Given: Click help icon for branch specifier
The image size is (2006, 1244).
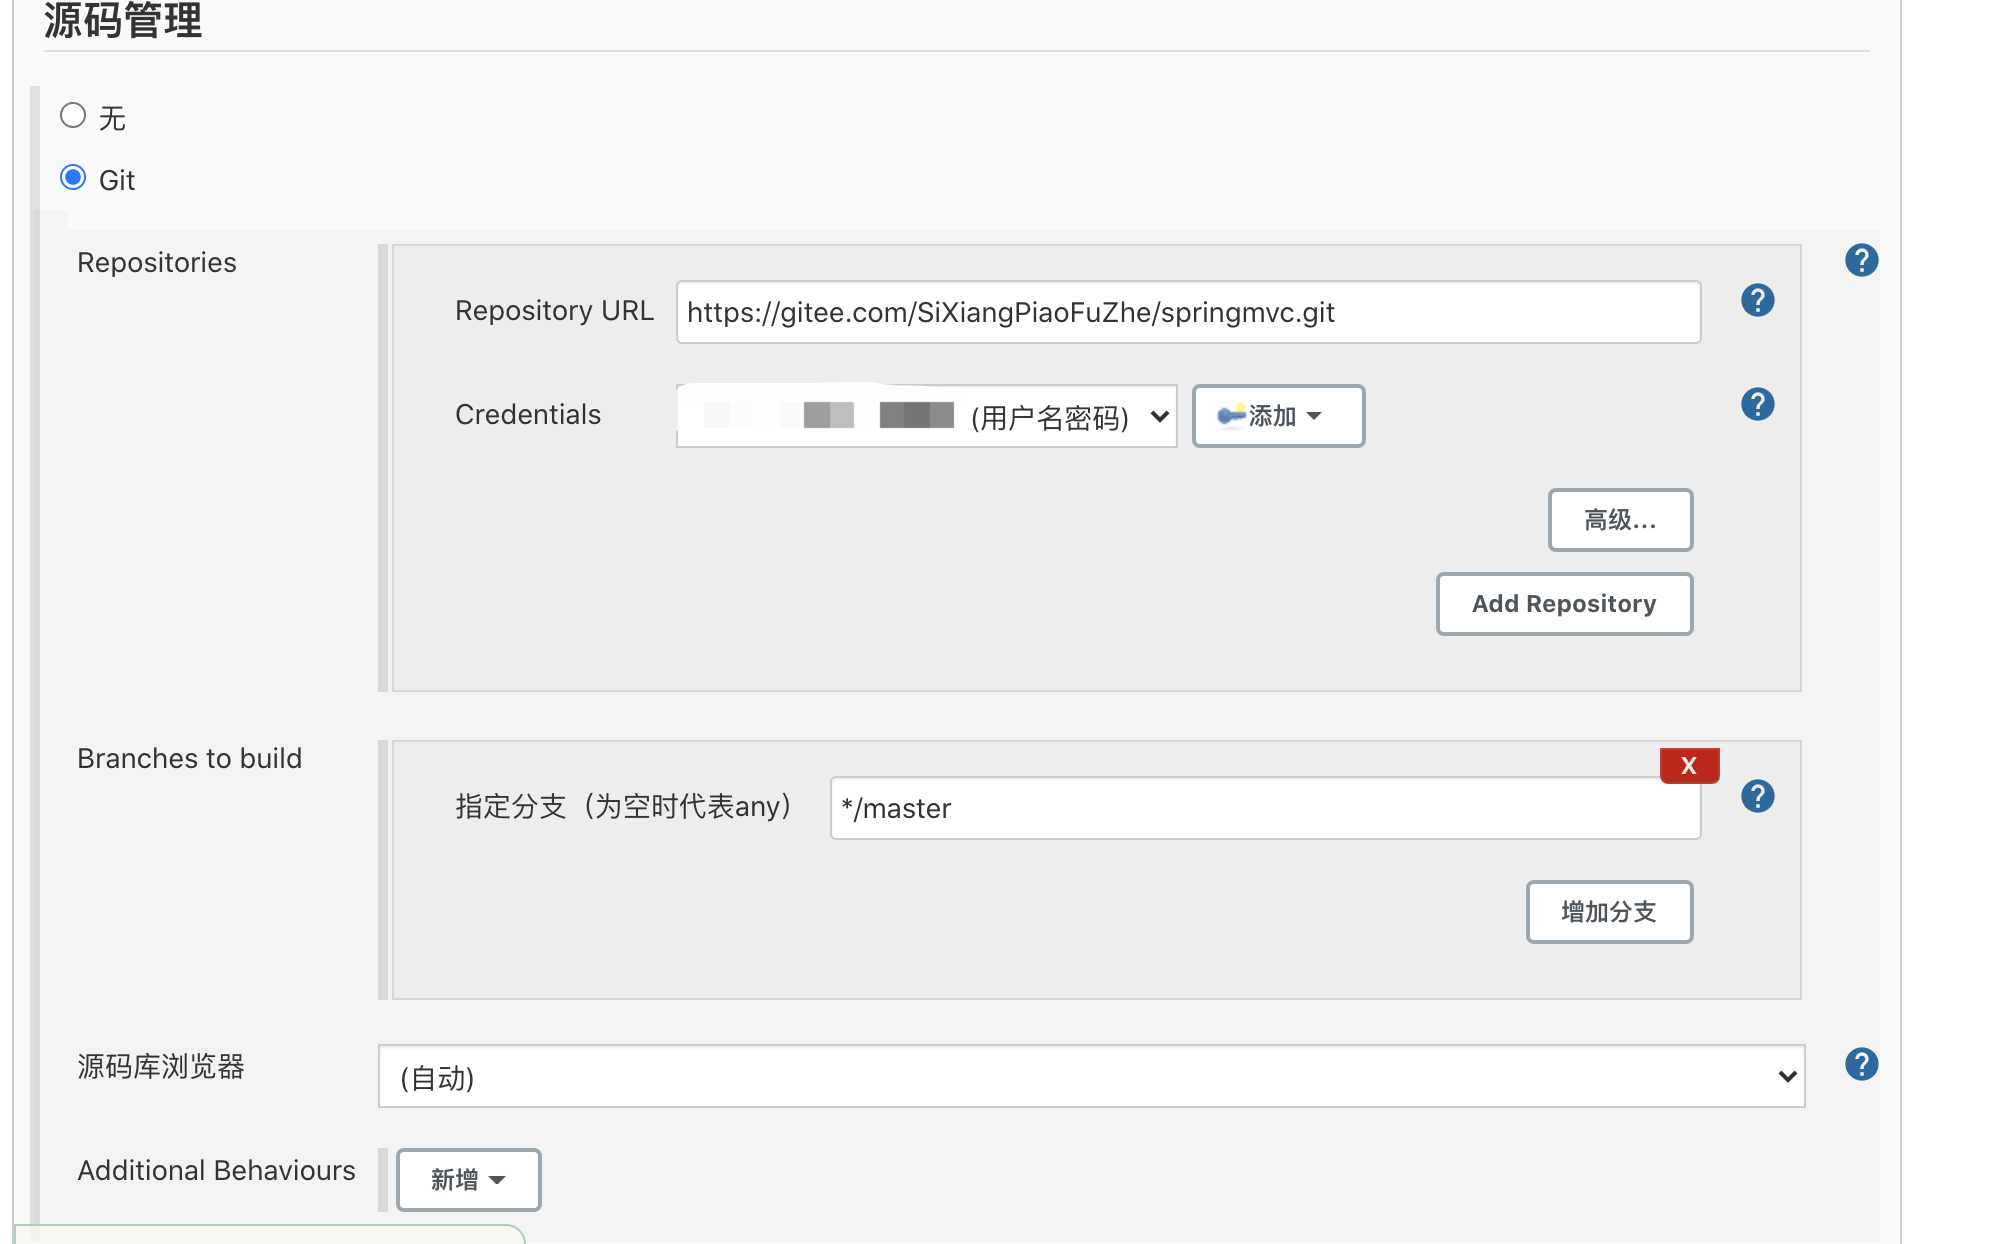Looking at the screenshot, I should click(1757, 796).
